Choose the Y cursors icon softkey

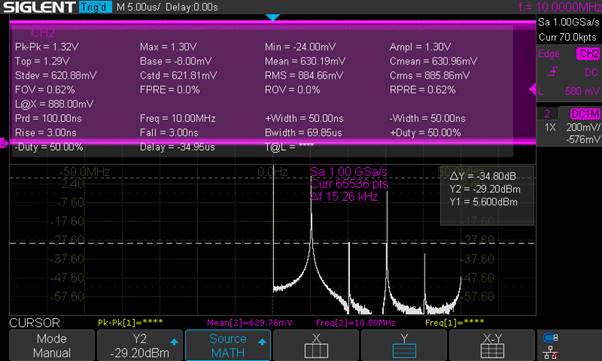(404, 345)
